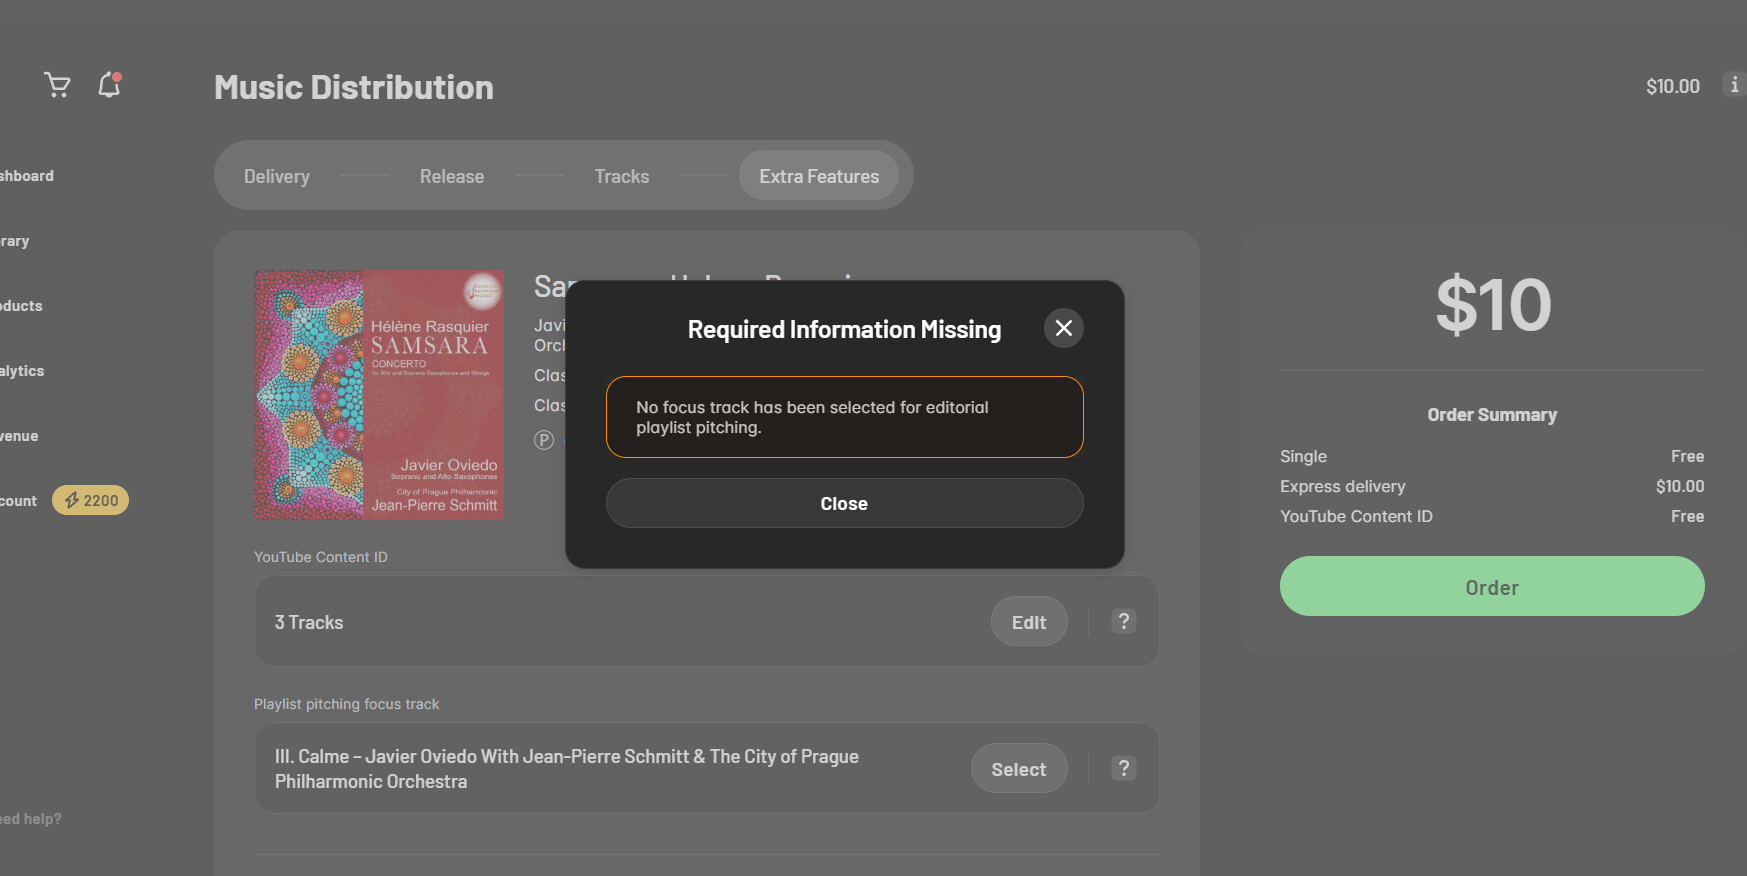Screen dimensions: 1747x876
Task: Switch to the Release step tab
Action: [452, 177]
